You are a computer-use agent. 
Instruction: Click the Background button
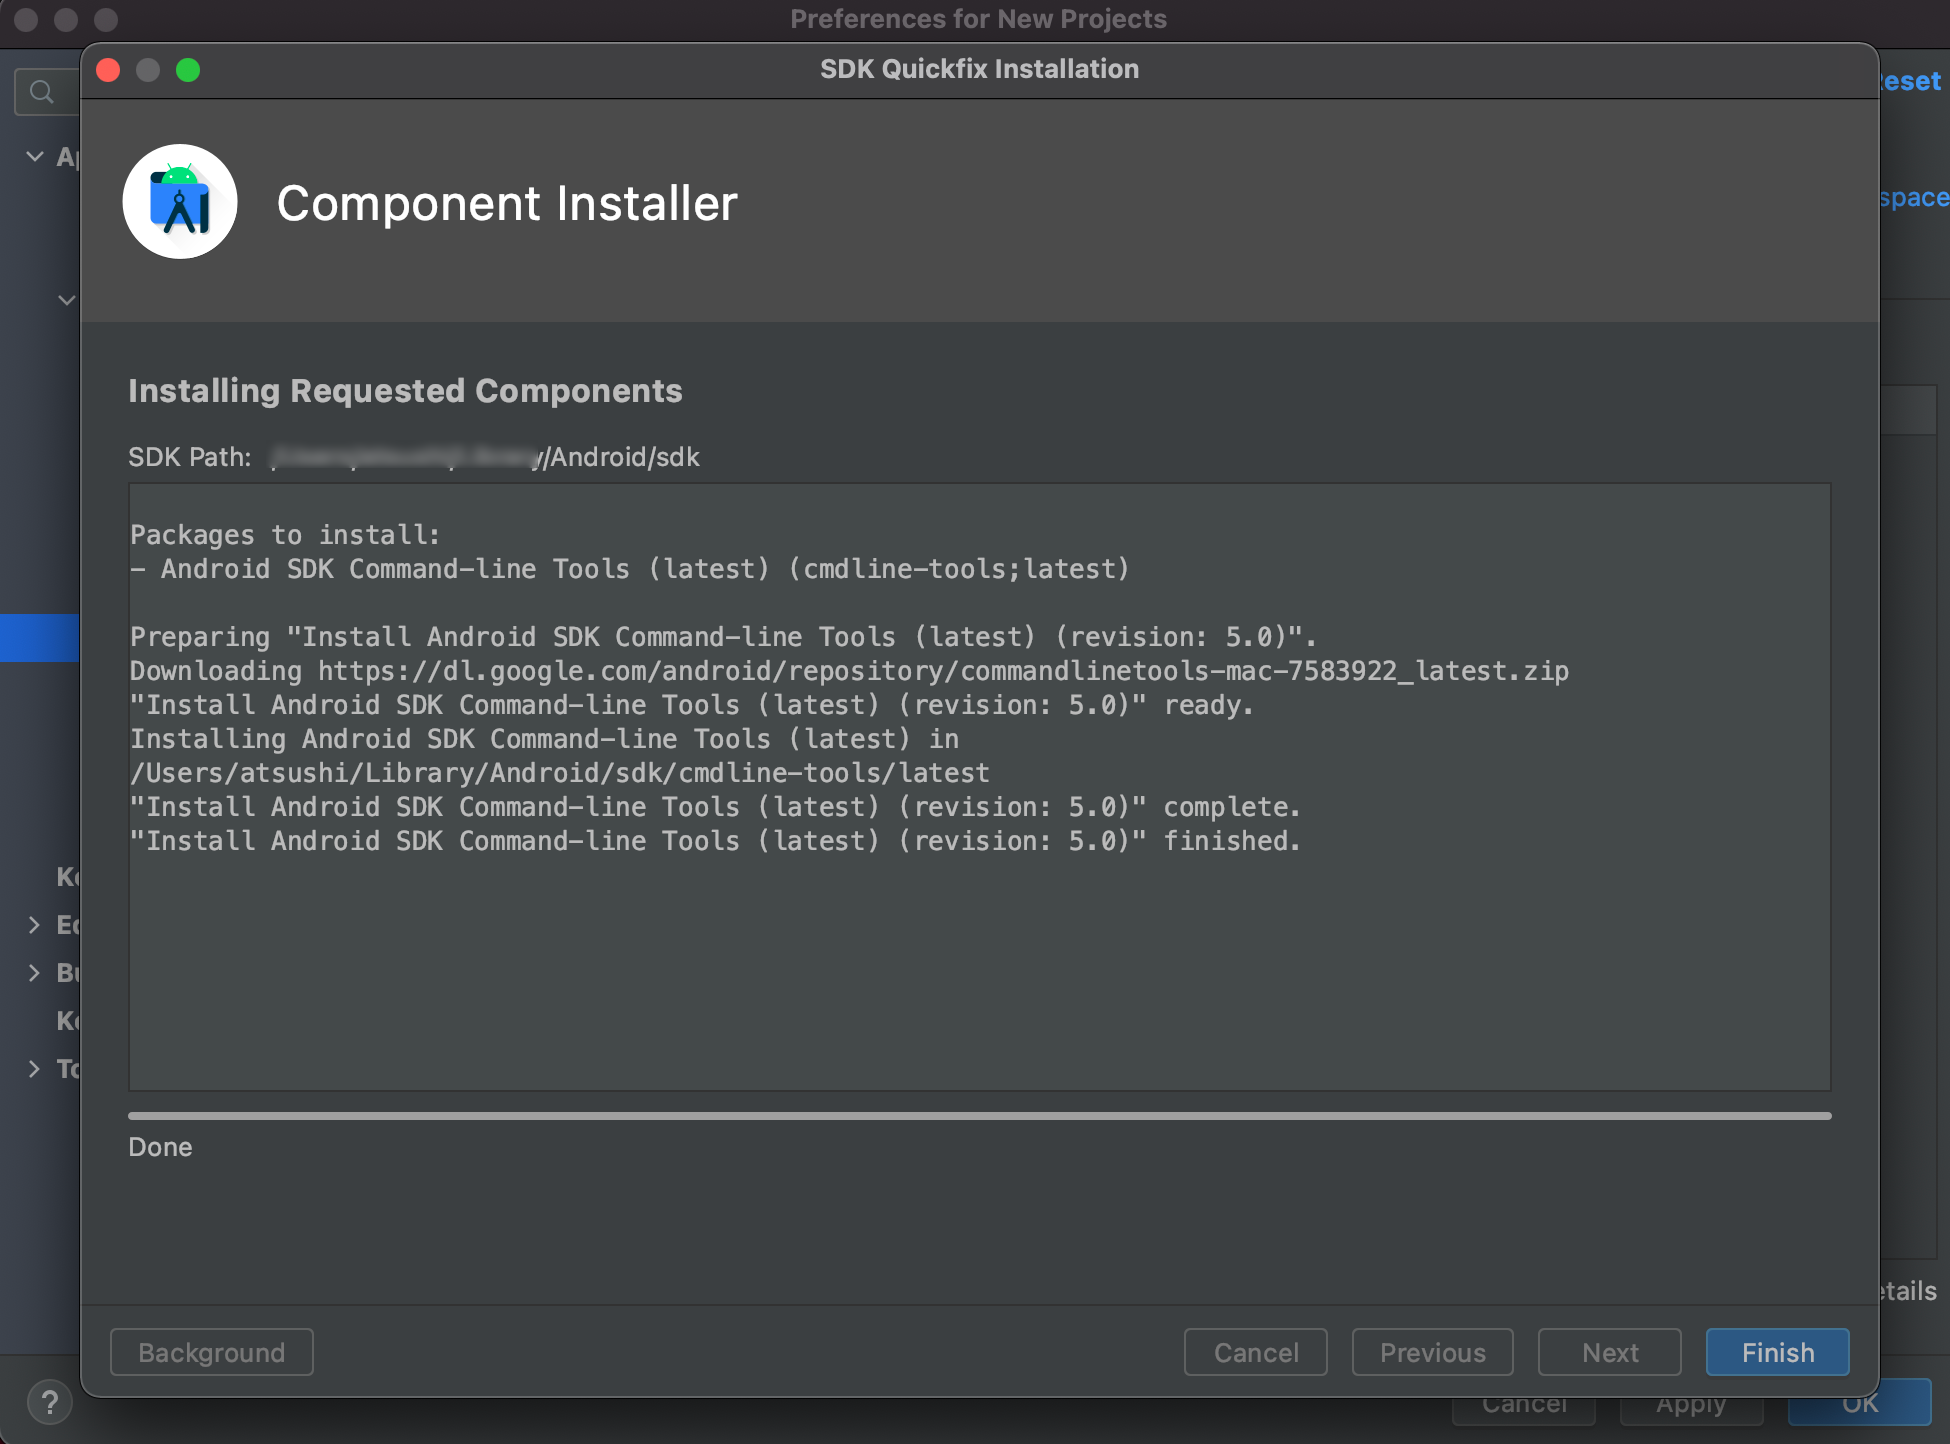click(x=212, y=1352)
